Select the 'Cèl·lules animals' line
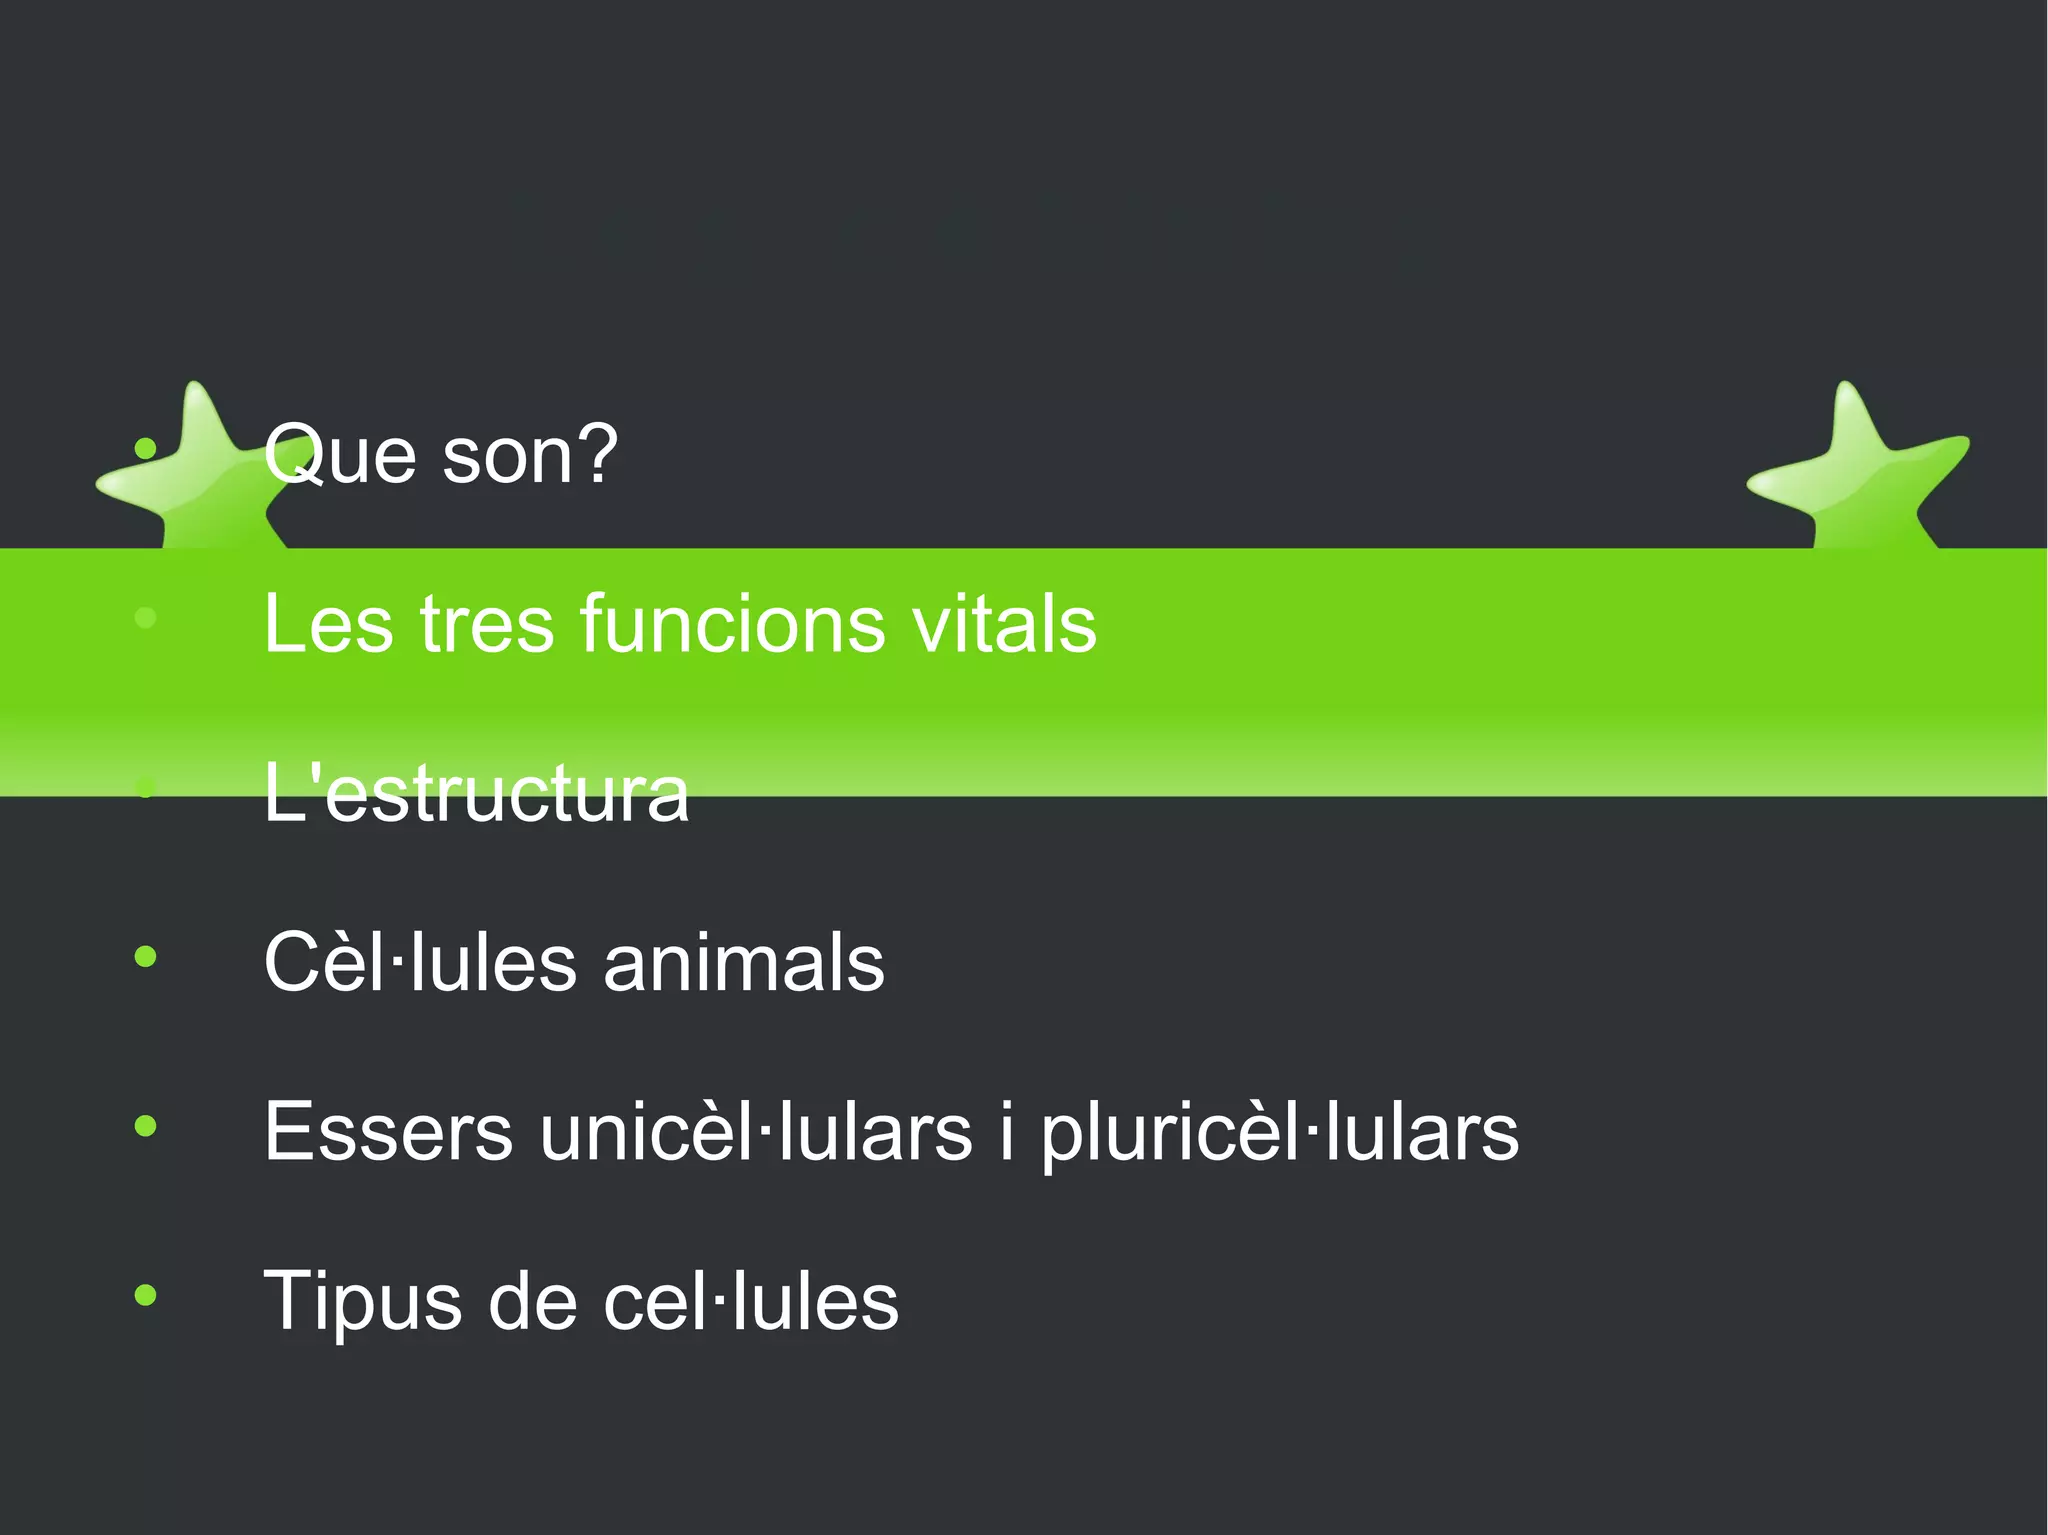Screen dimensions: 2048x1535 pos(574,963)
